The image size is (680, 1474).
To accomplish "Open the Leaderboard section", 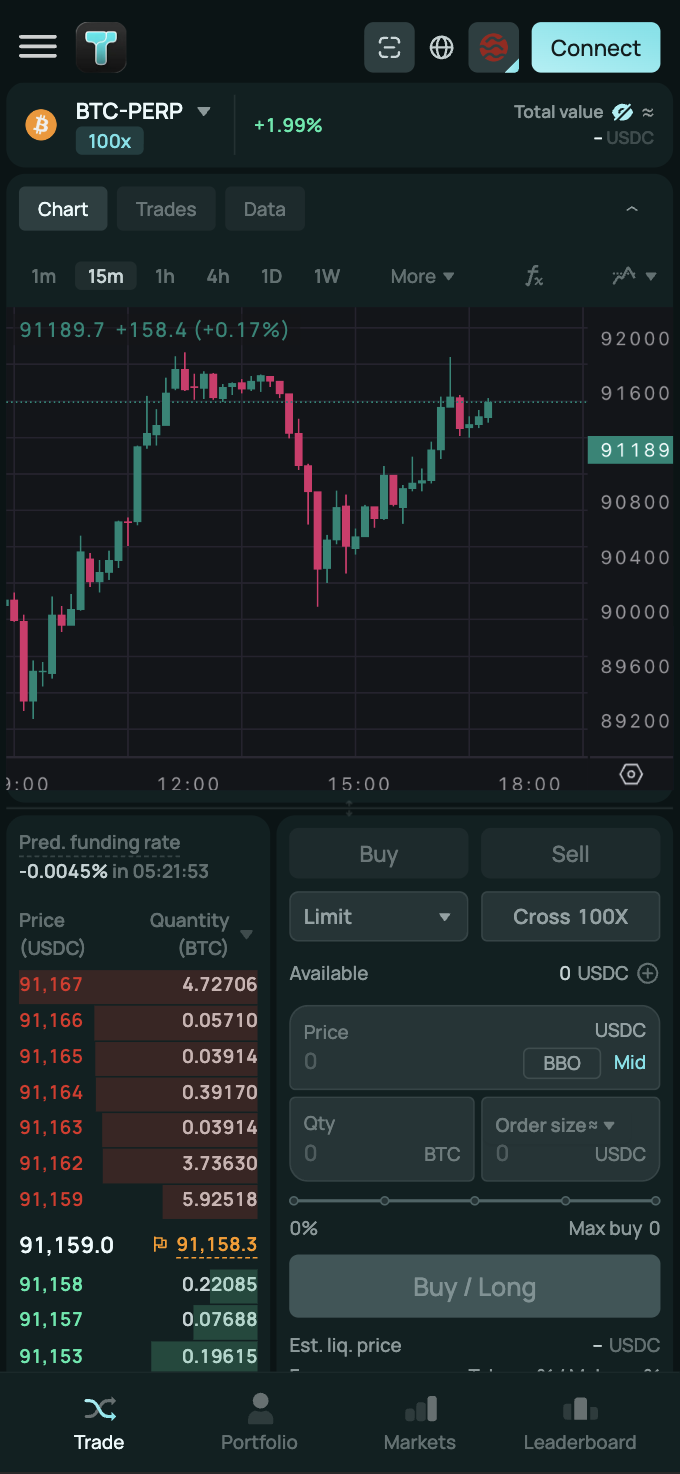I will tap(580, 1423).
